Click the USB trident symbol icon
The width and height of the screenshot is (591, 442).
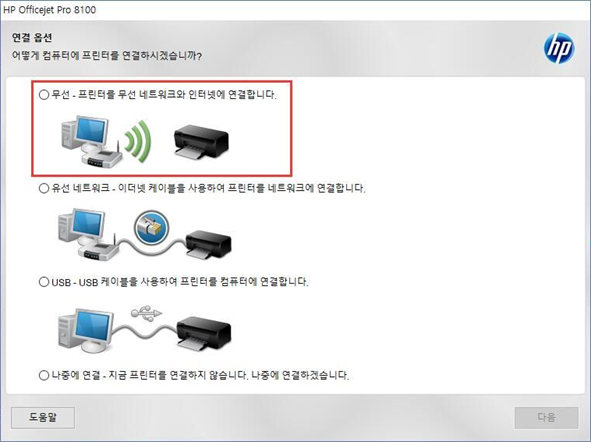[x=146, y=313]
